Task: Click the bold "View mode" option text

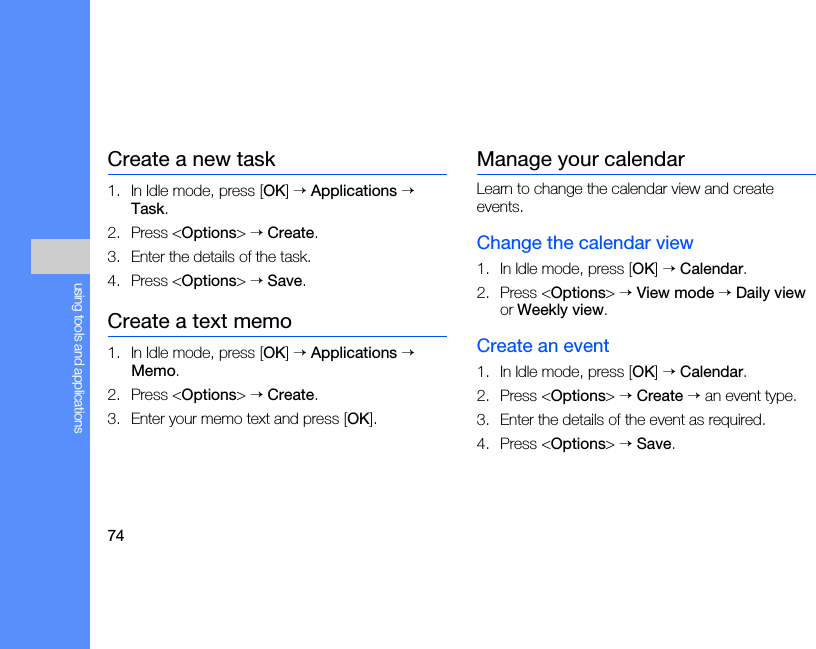Action: click(x=675, y=293)
